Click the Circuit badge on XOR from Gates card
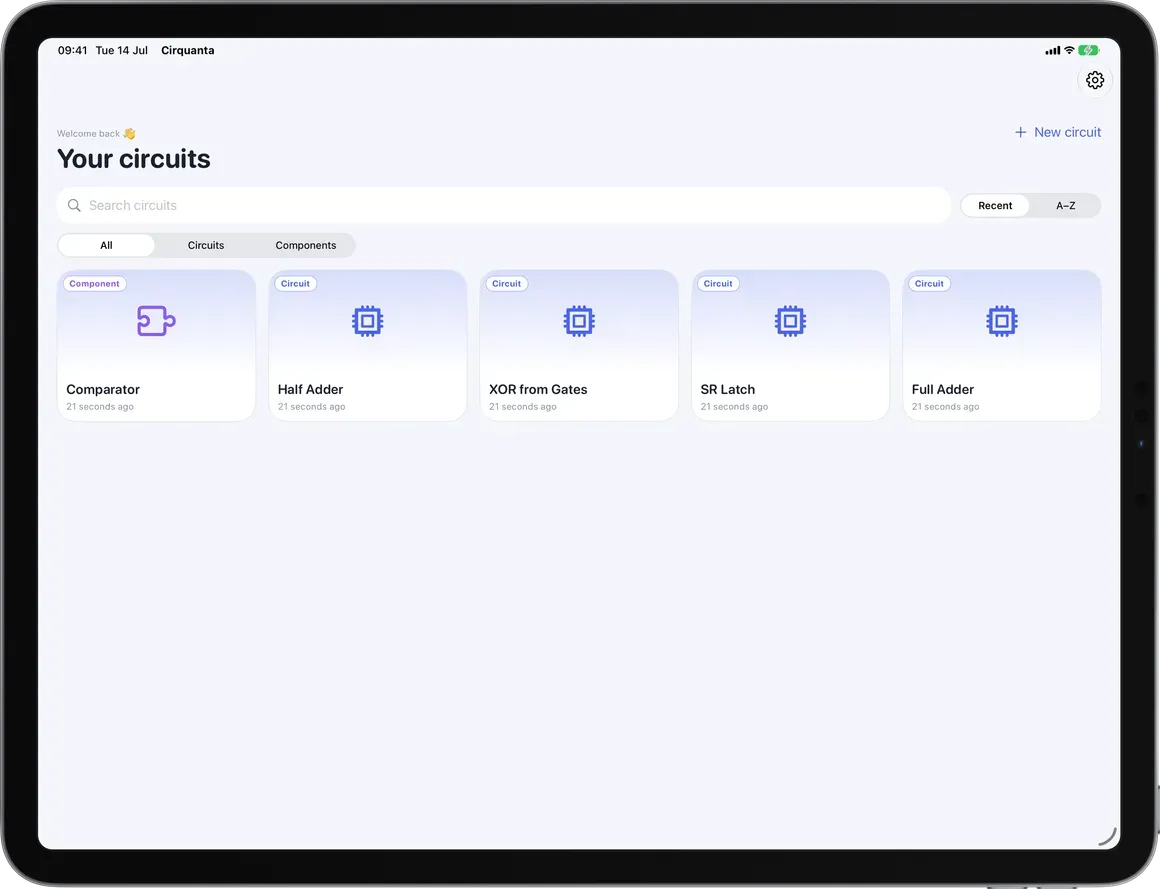 point(507,284)
